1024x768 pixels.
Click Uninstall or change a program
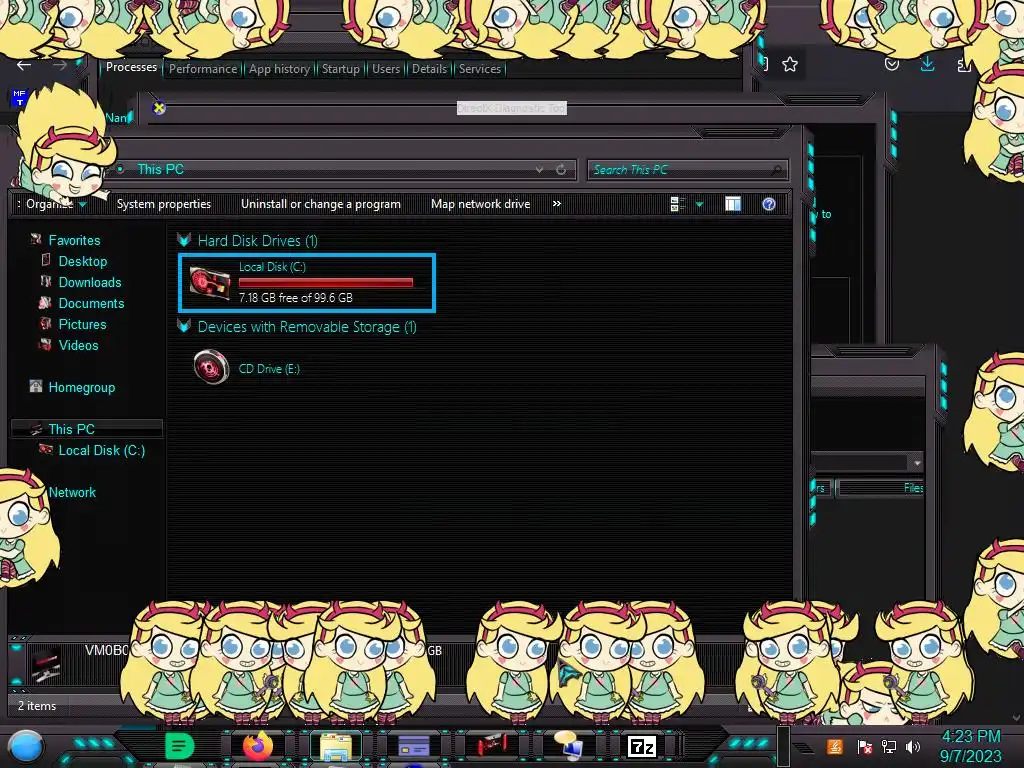[321, 204]
